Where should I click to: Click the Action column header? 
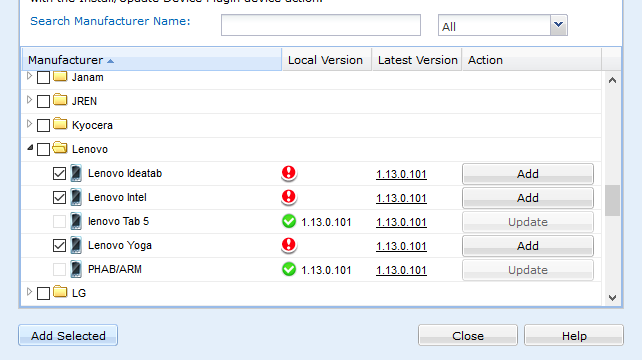click(x=531, y=60)
